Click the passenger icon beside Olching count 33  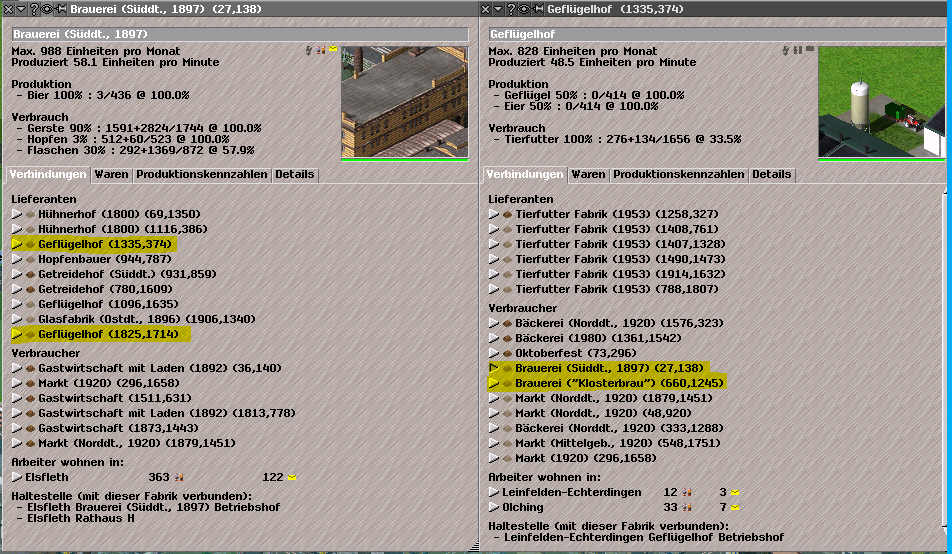point(686,507)
